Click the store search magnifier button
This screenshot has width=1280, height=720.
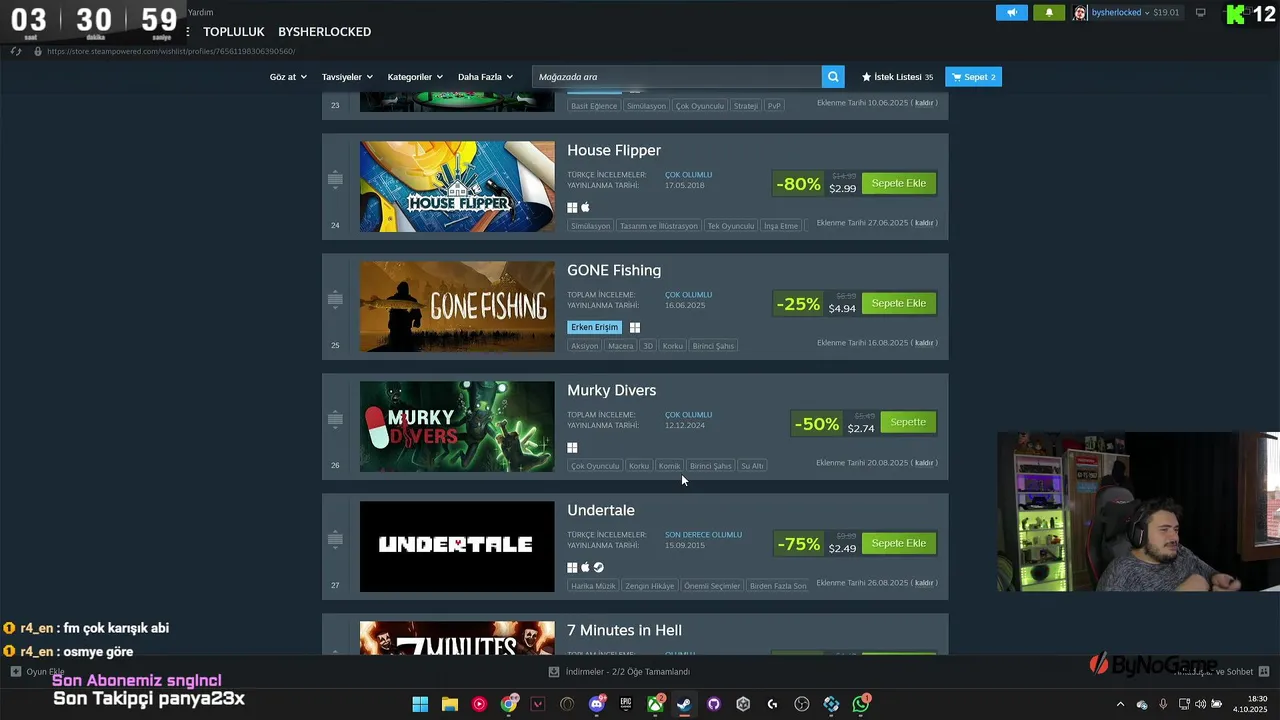pos(833,77)
